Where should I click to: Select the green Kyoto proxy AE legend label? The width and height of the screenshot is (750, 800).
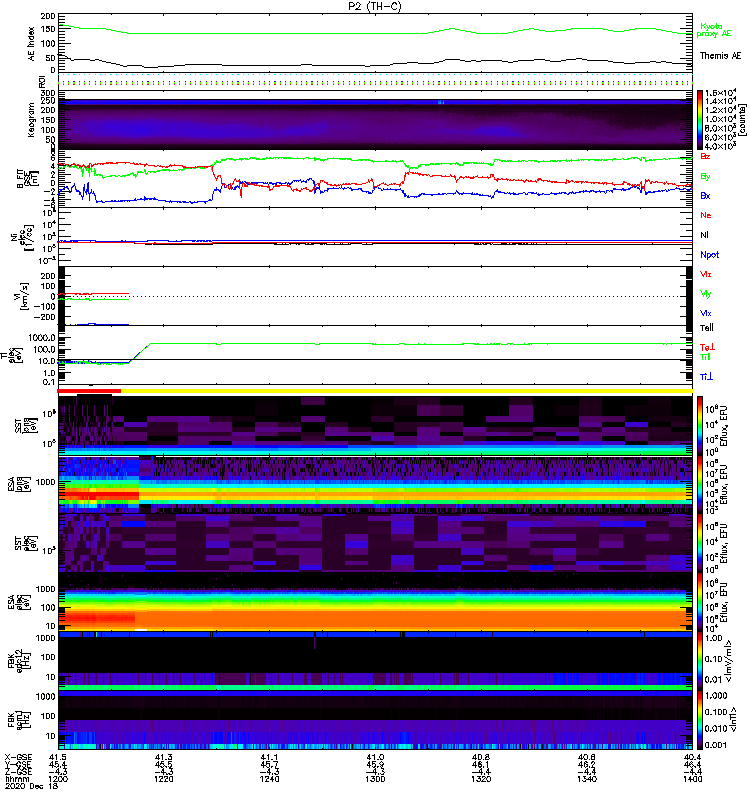(714, 29)
